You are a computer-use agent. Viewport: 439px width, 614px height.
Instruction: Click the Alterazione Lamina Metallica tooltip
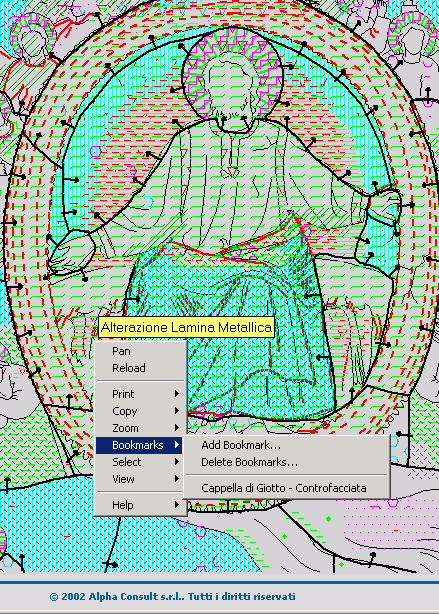(186, 327)
